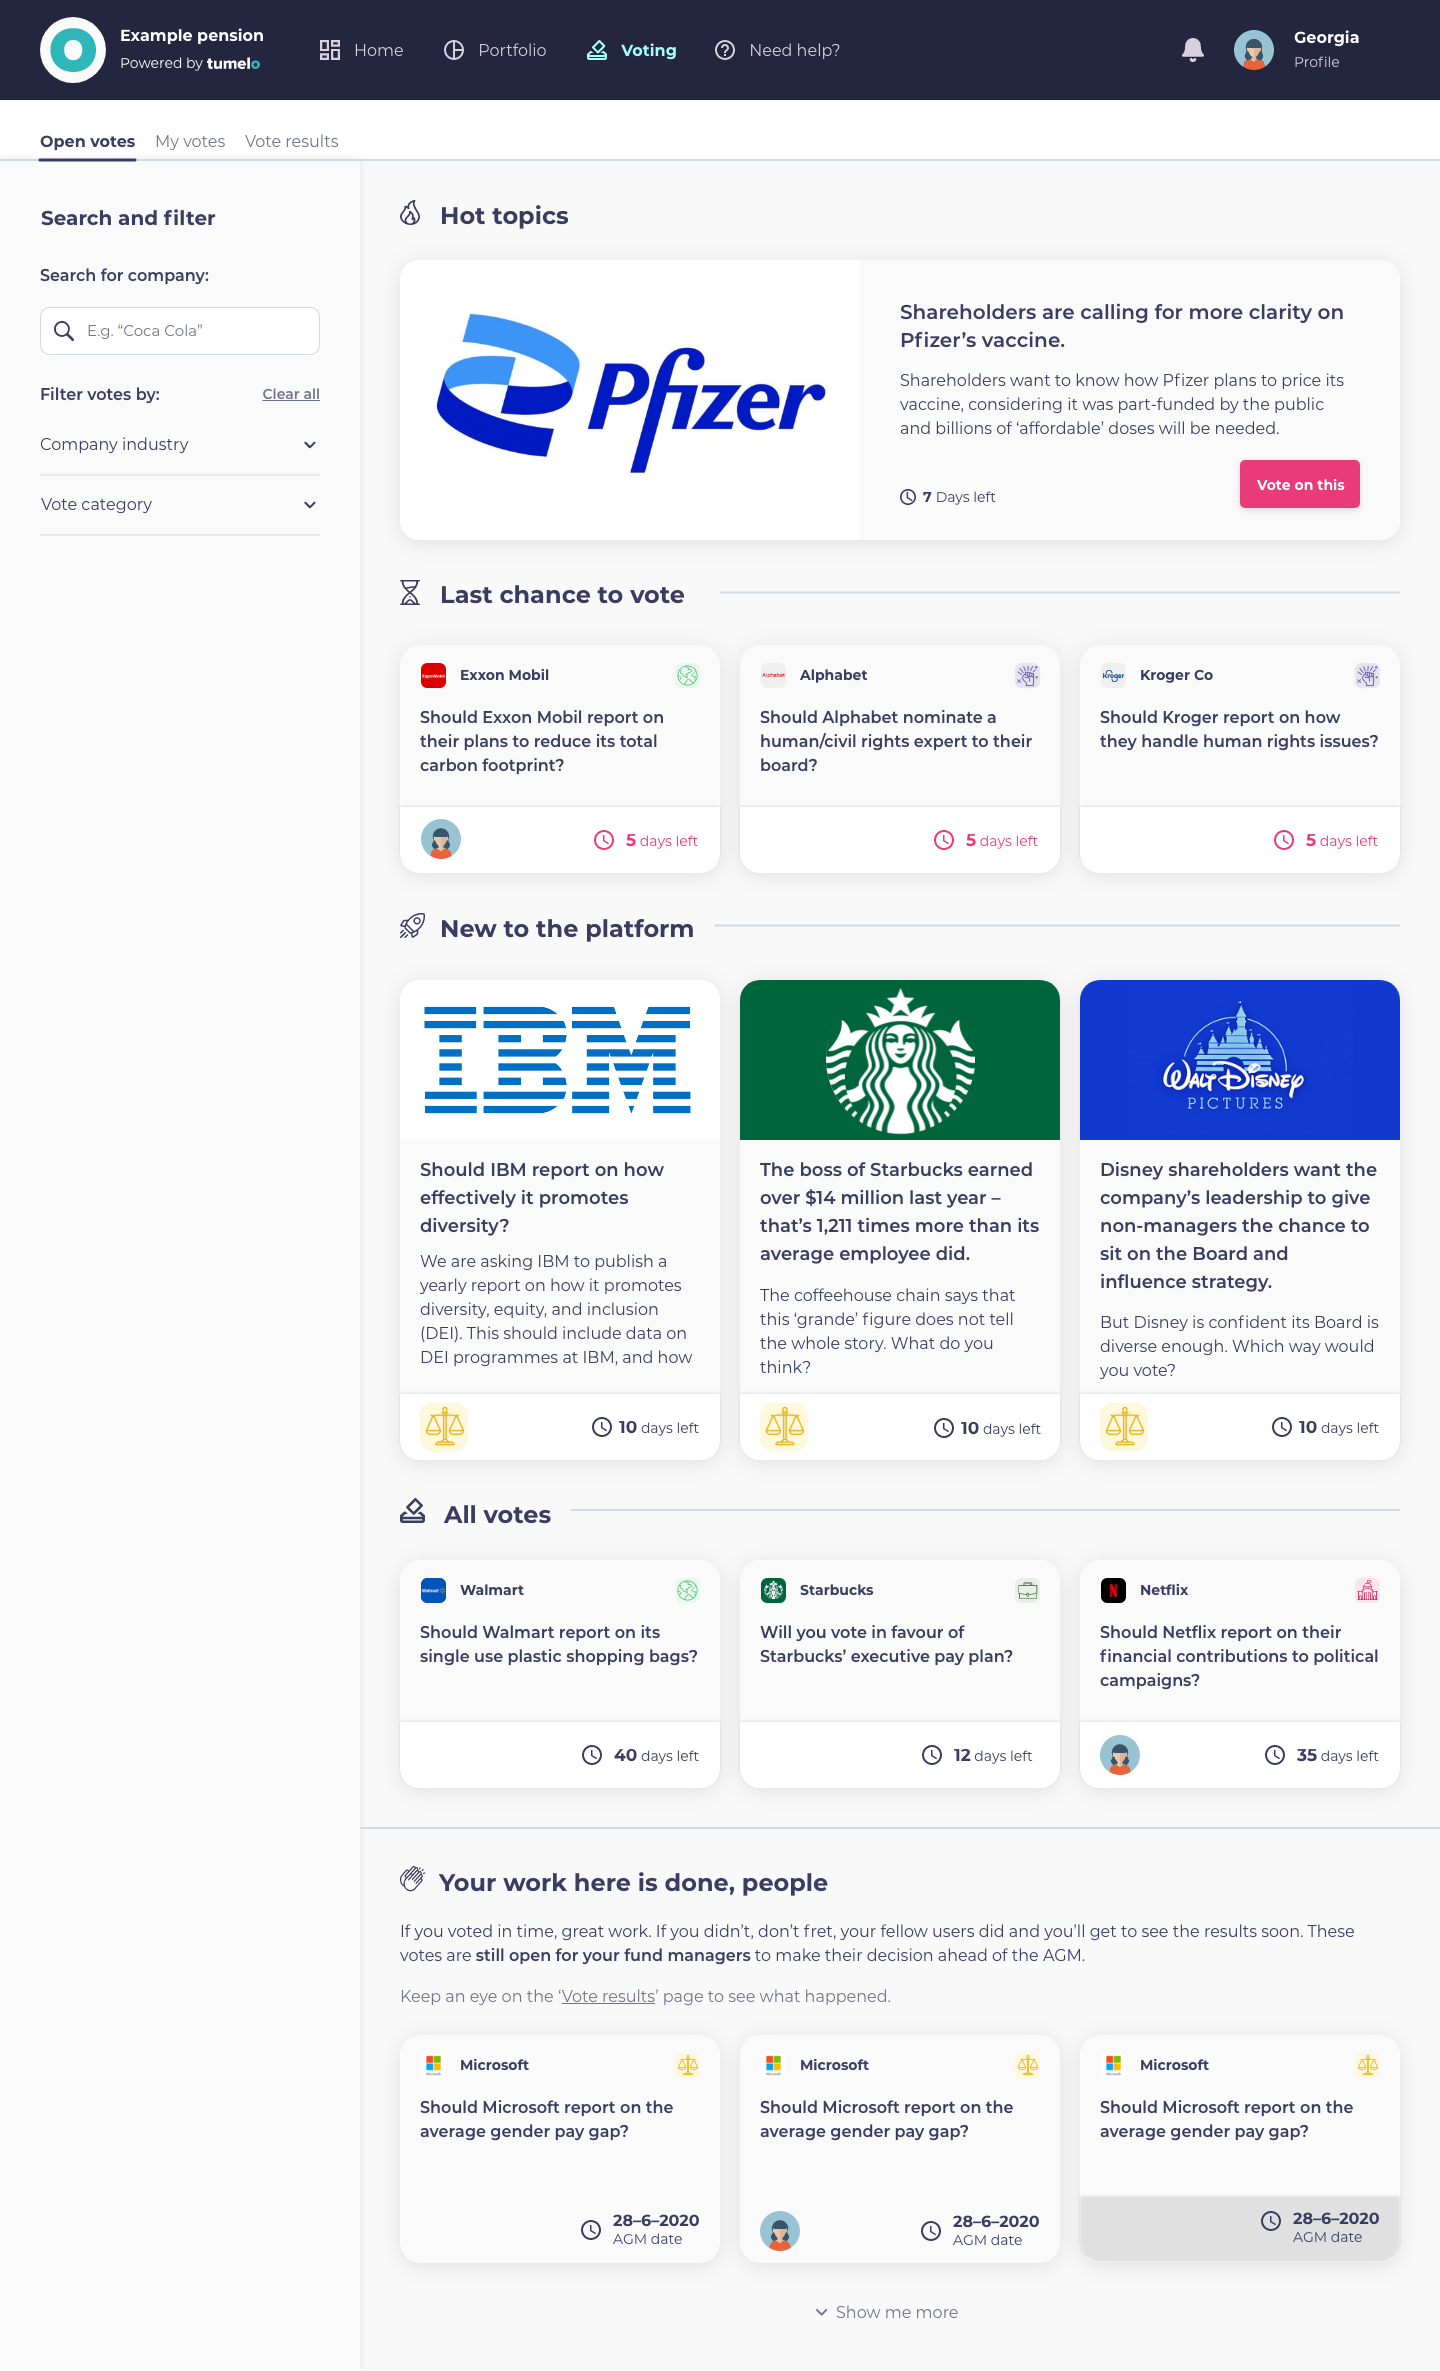The height and width of the screenshot is (2371, 1440).
Task: Expand the Company industry filter
Action: coord(180,445)
